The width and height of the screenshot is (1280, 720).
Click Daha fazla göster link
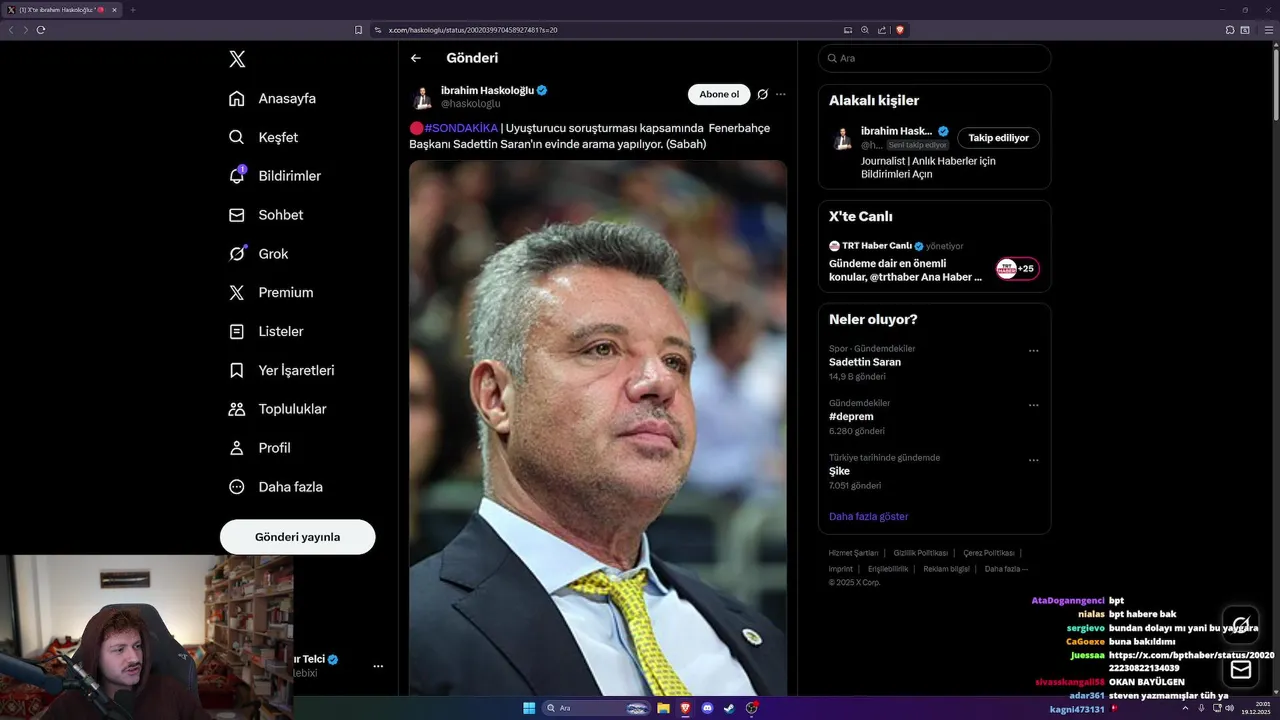click(x=868, y=517)
